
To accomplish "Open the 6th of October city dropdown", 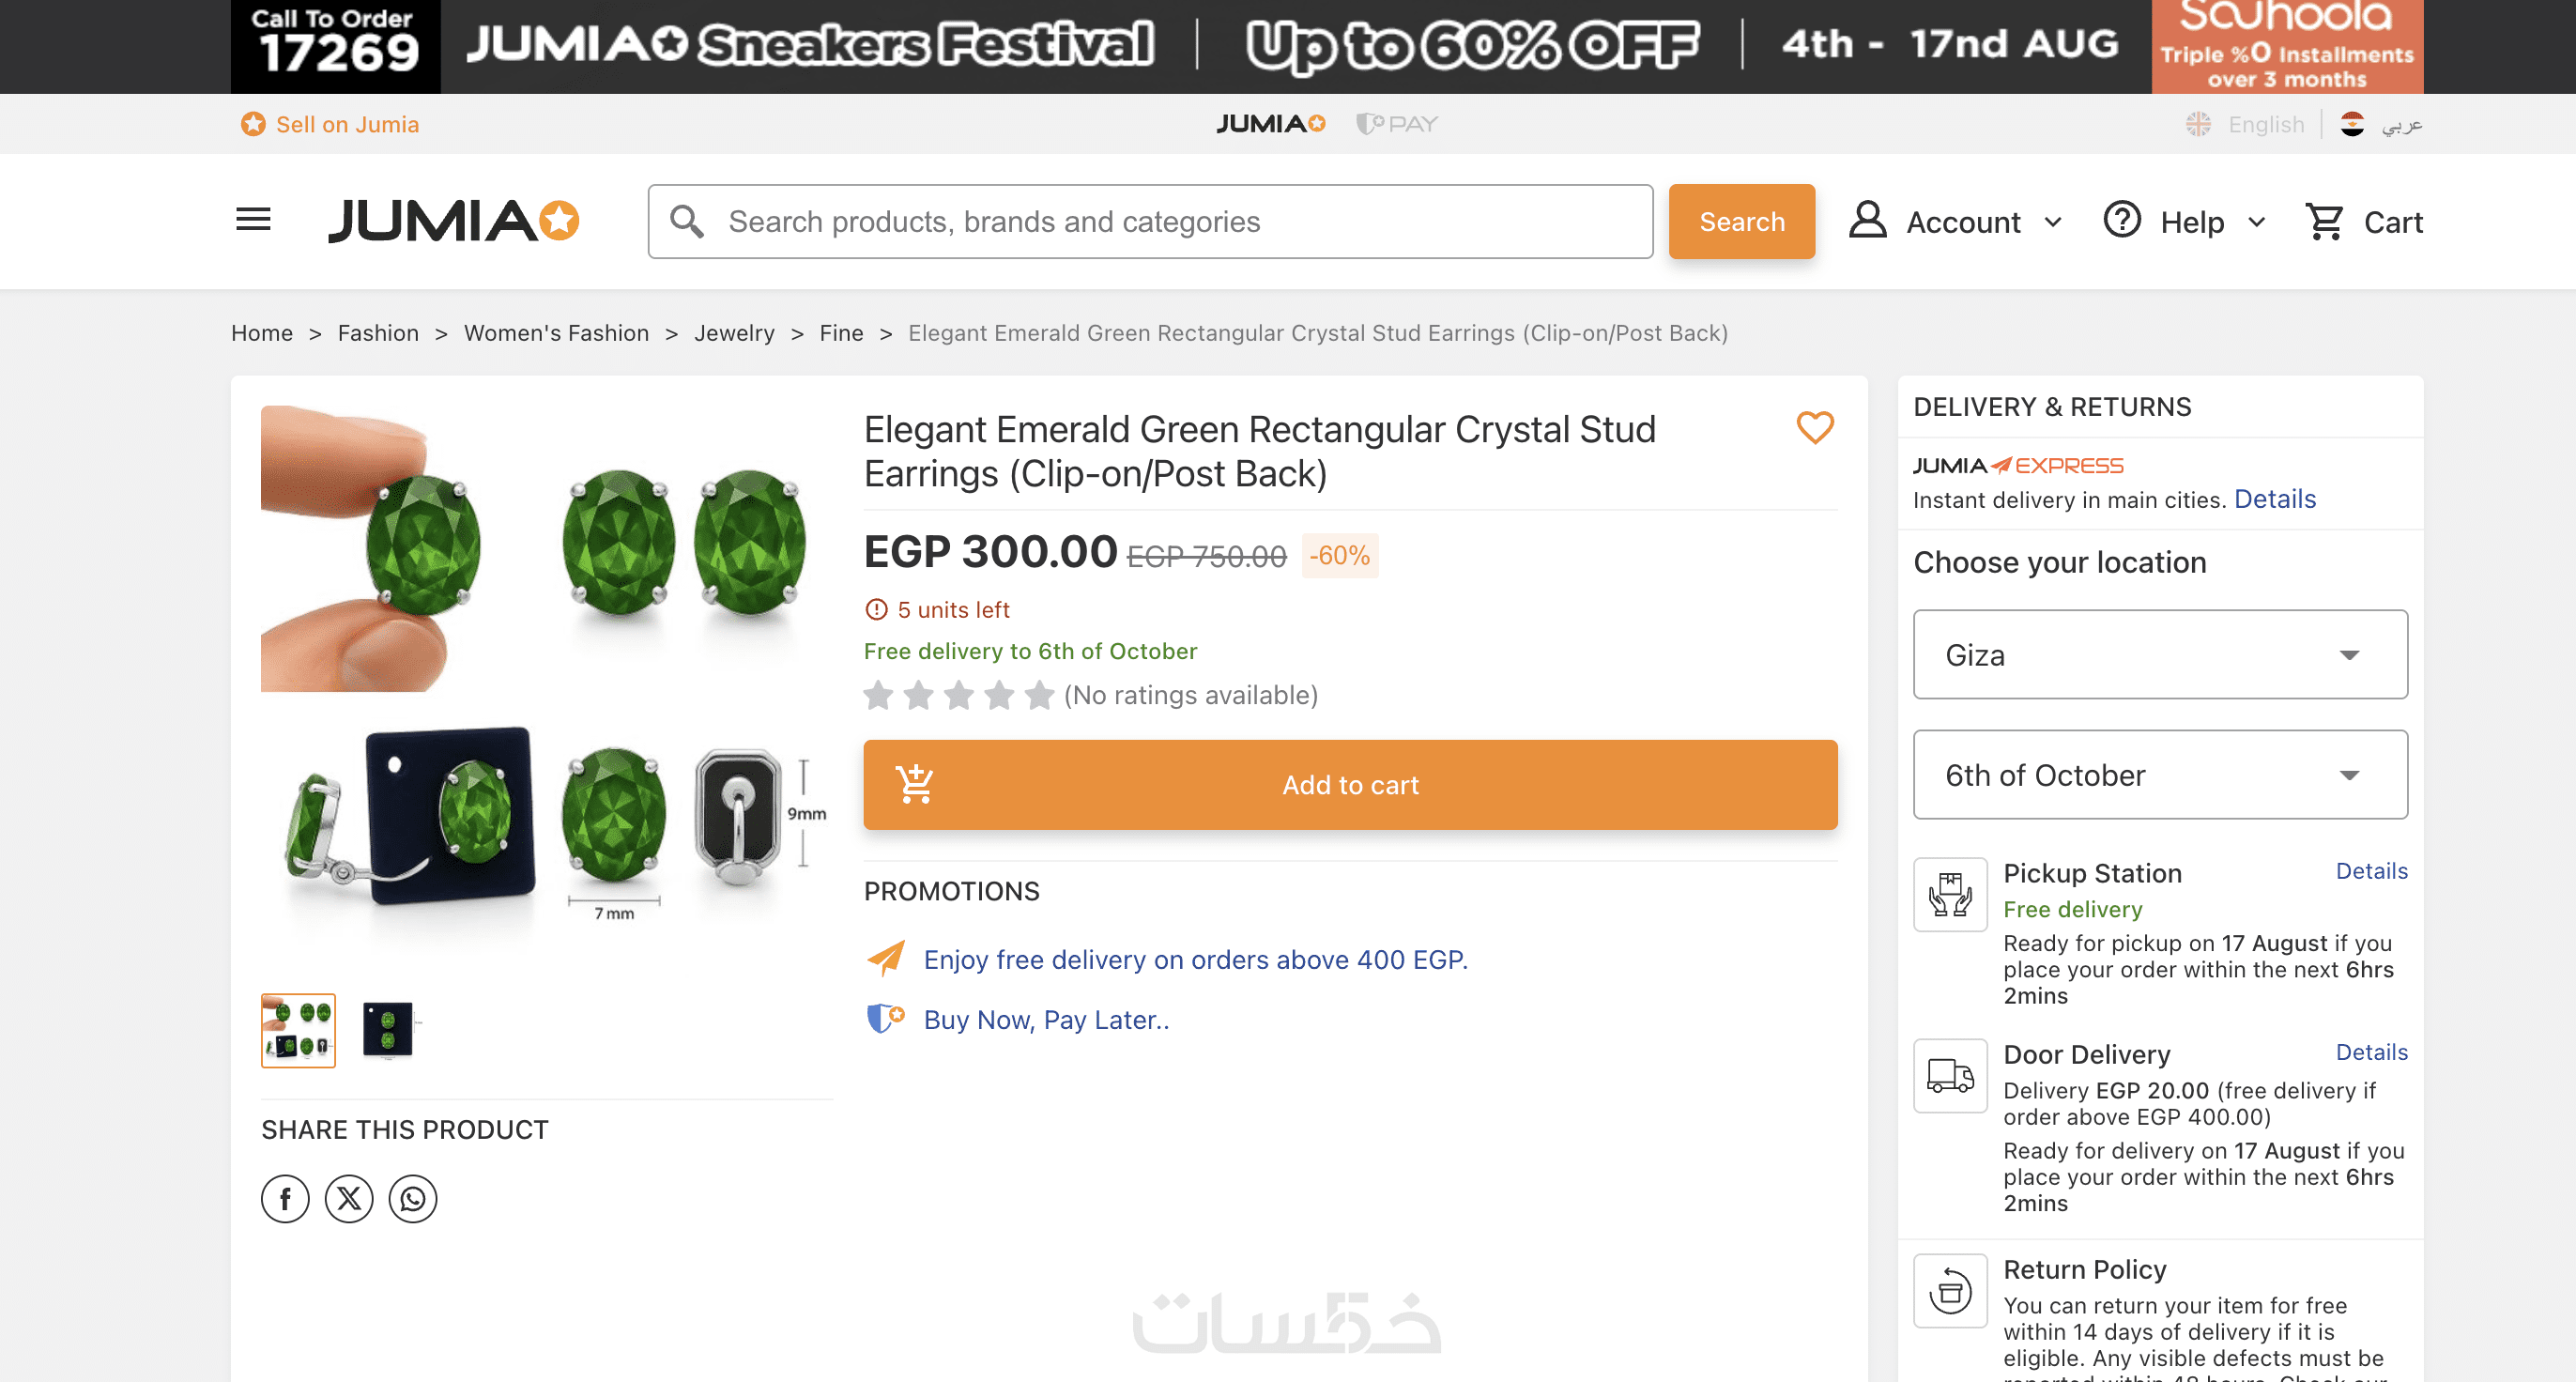I will [x=2160, y=775].
